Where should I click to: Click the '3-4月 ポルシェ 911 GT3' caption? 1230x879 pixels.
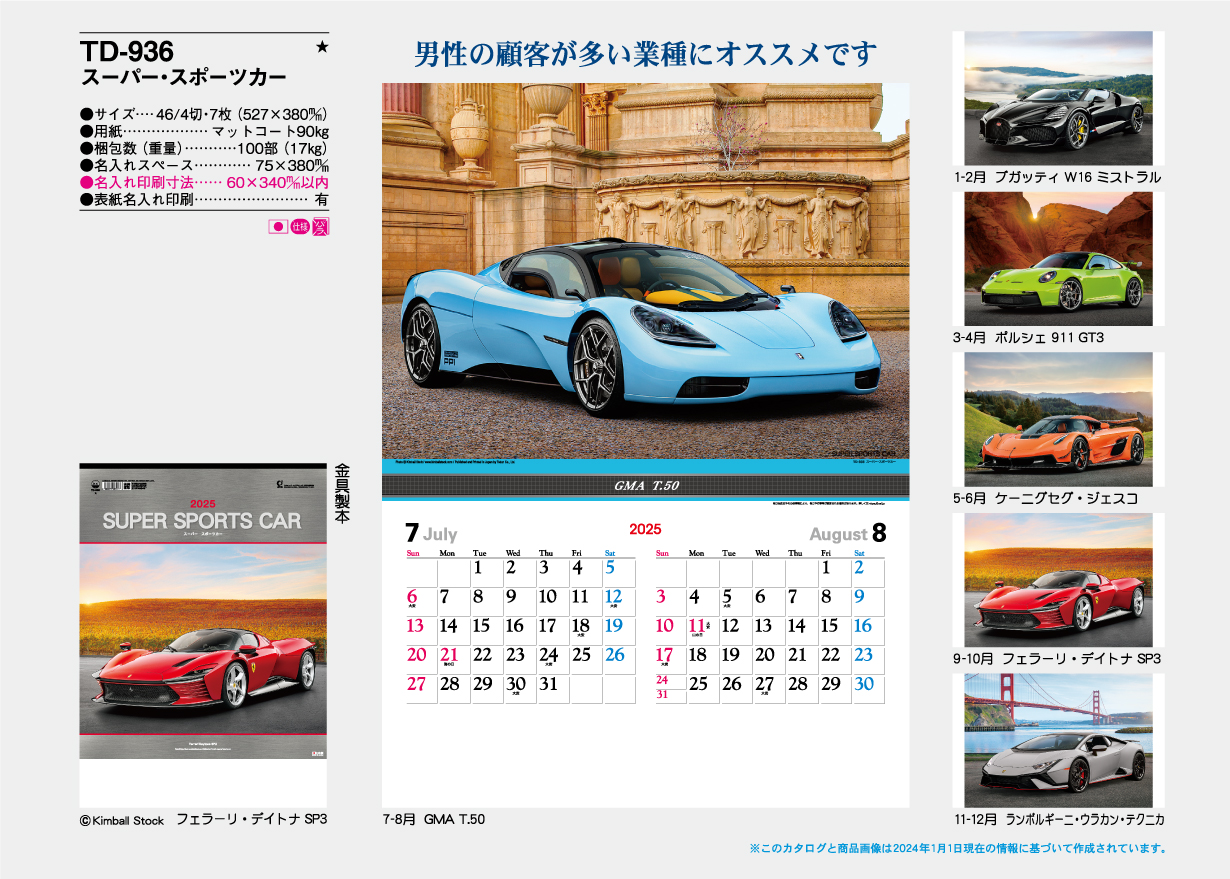(x=1028, y=338)
